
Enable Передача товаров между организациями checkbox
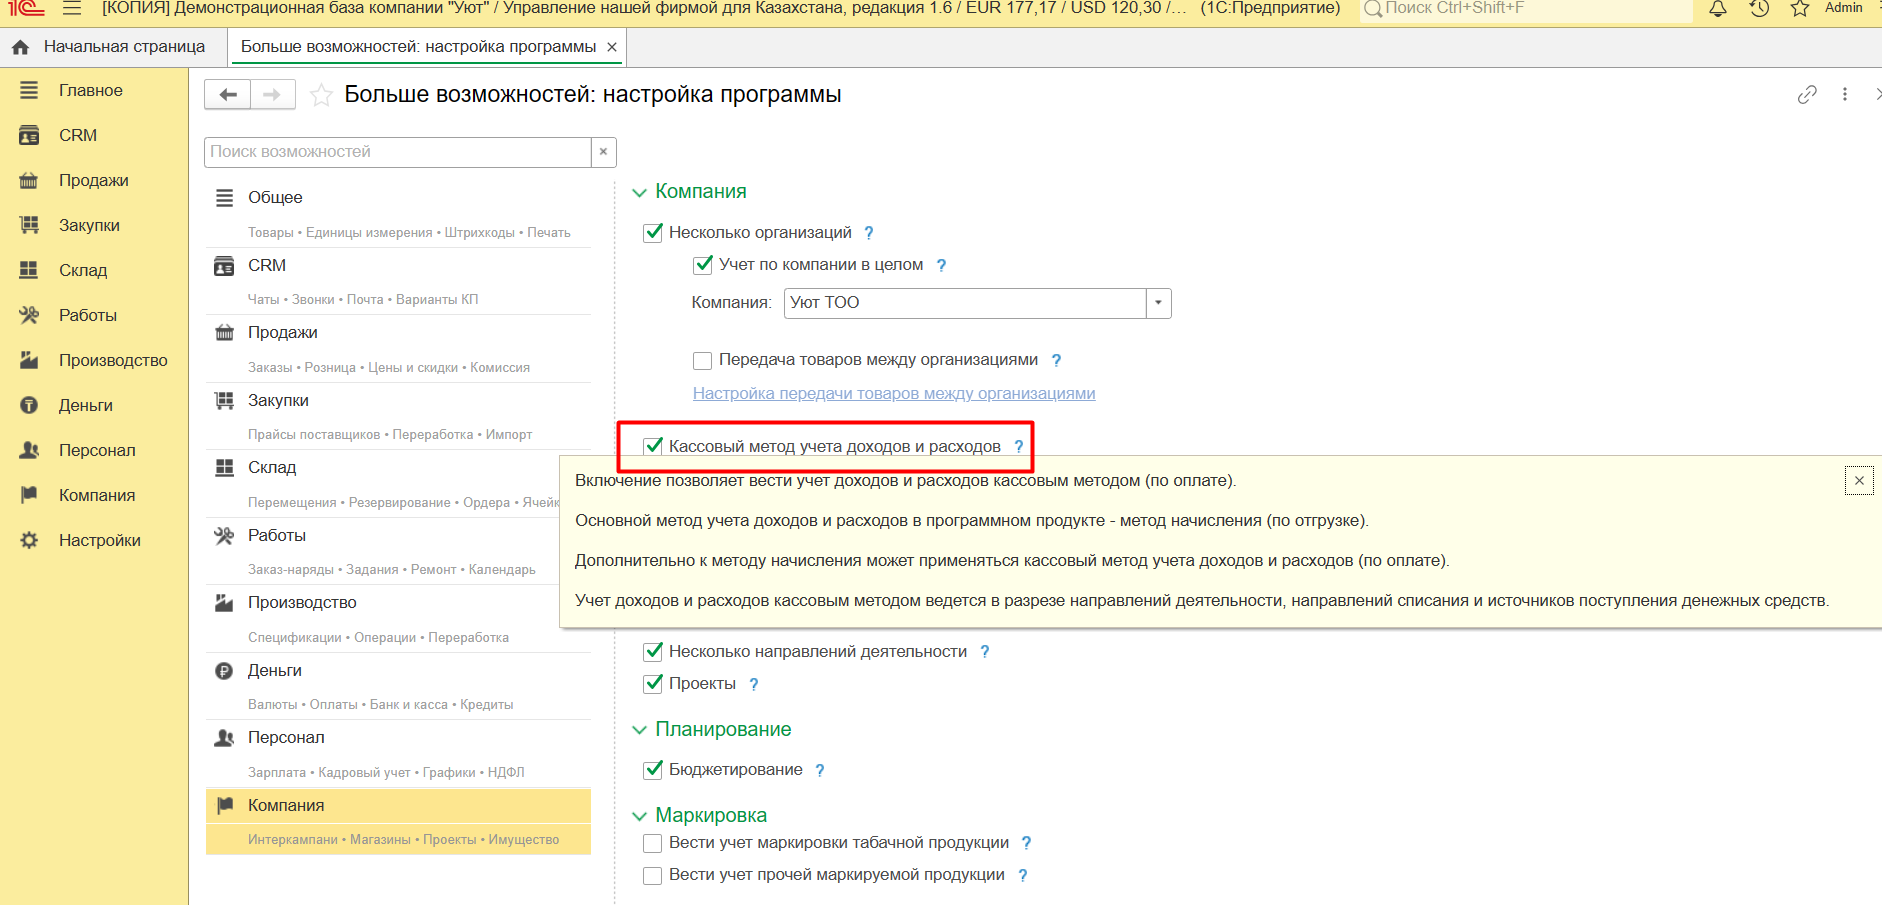(703, 360)
